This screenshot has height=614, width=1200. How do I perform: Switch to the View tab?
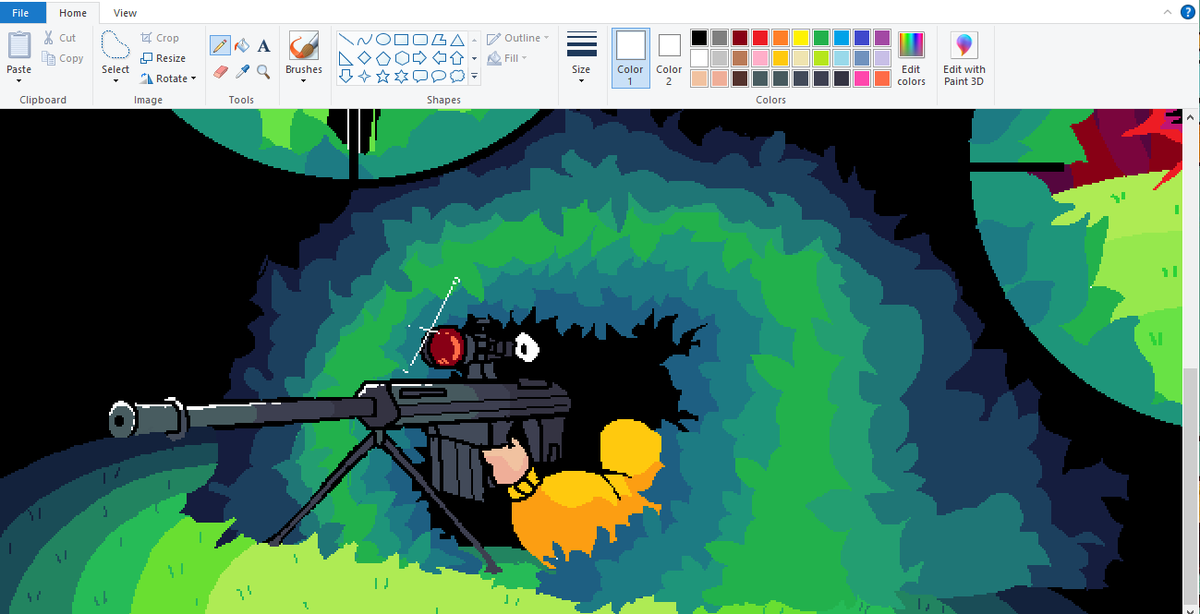[x=125, y=13]
